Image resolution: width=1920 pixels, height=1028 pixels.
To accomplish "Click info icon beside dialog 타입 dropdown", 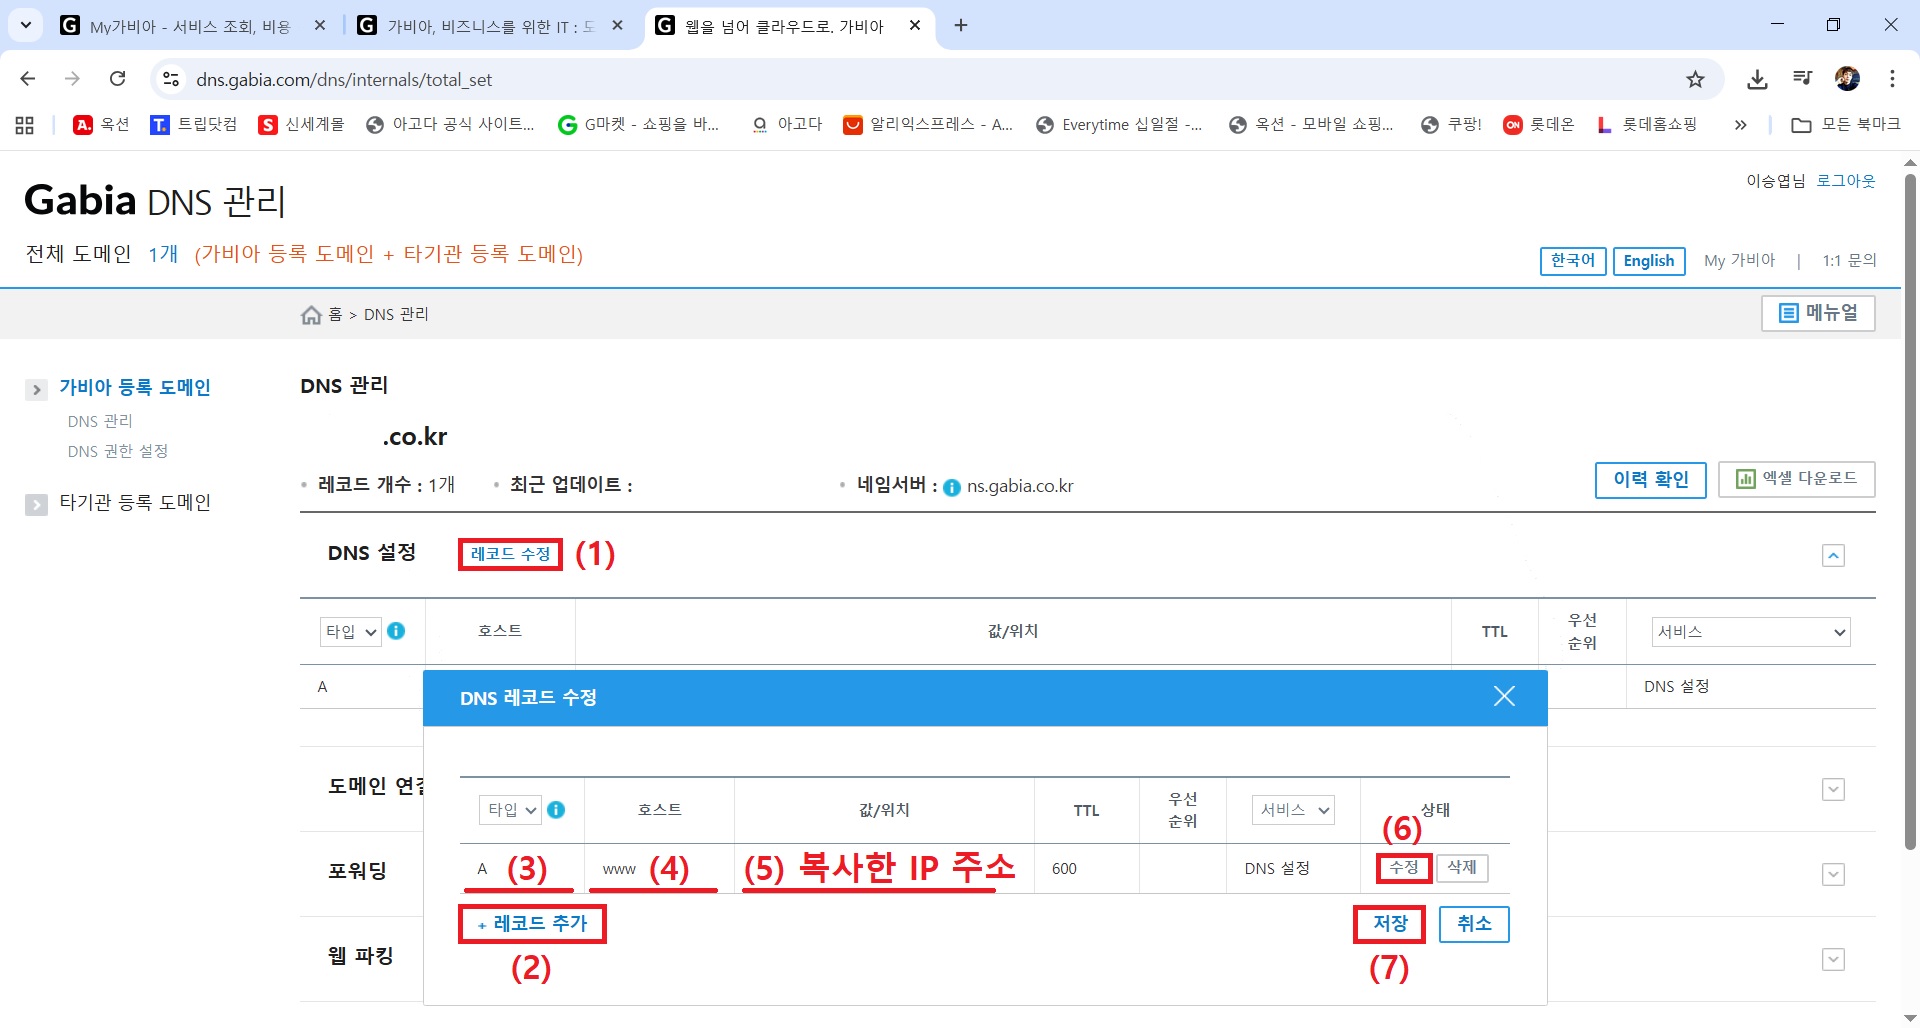I will (x=556, y=810).
